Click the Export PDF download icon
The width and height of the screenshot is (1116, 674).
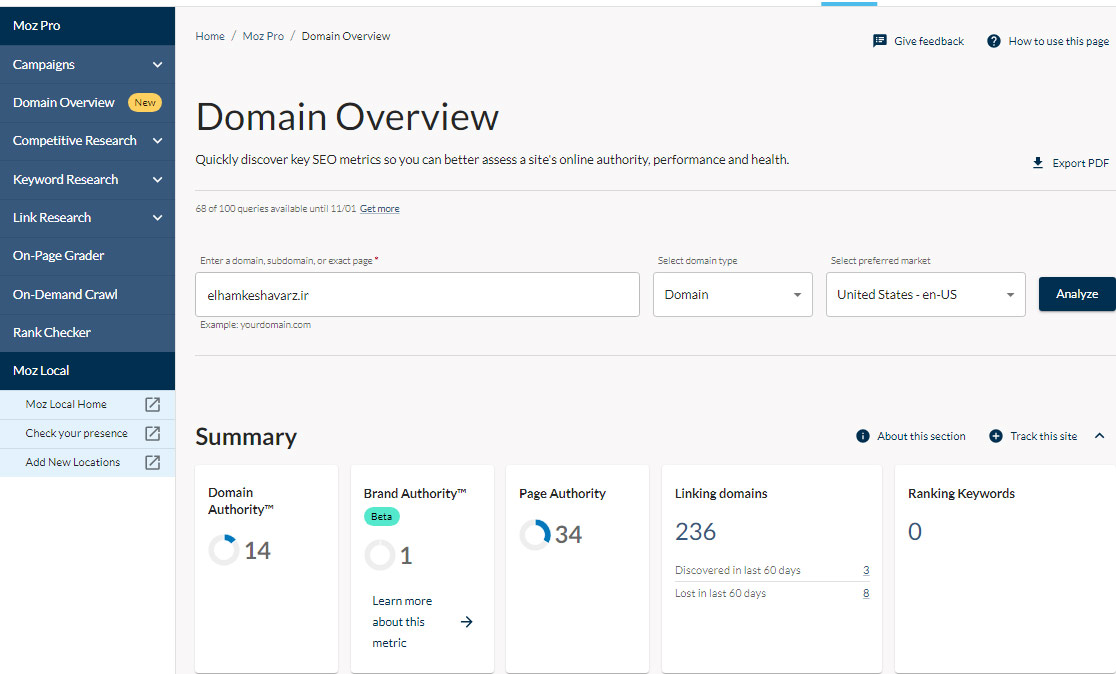pos(1038,163)
